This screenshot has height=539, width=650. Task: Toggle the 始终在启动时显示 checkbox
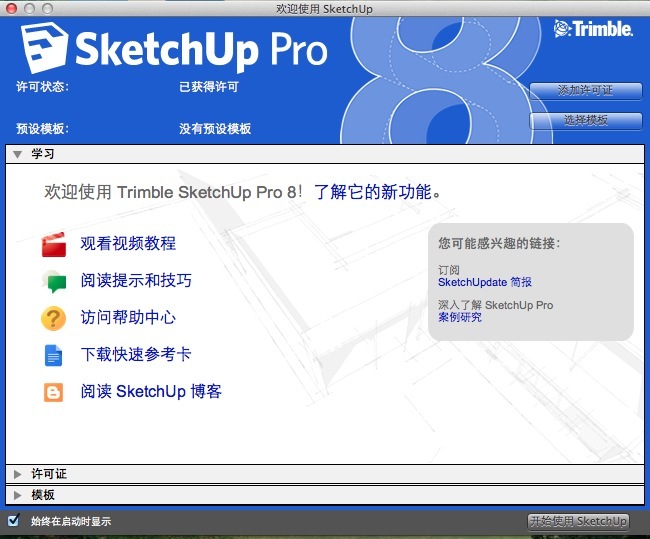coord(13,520)
